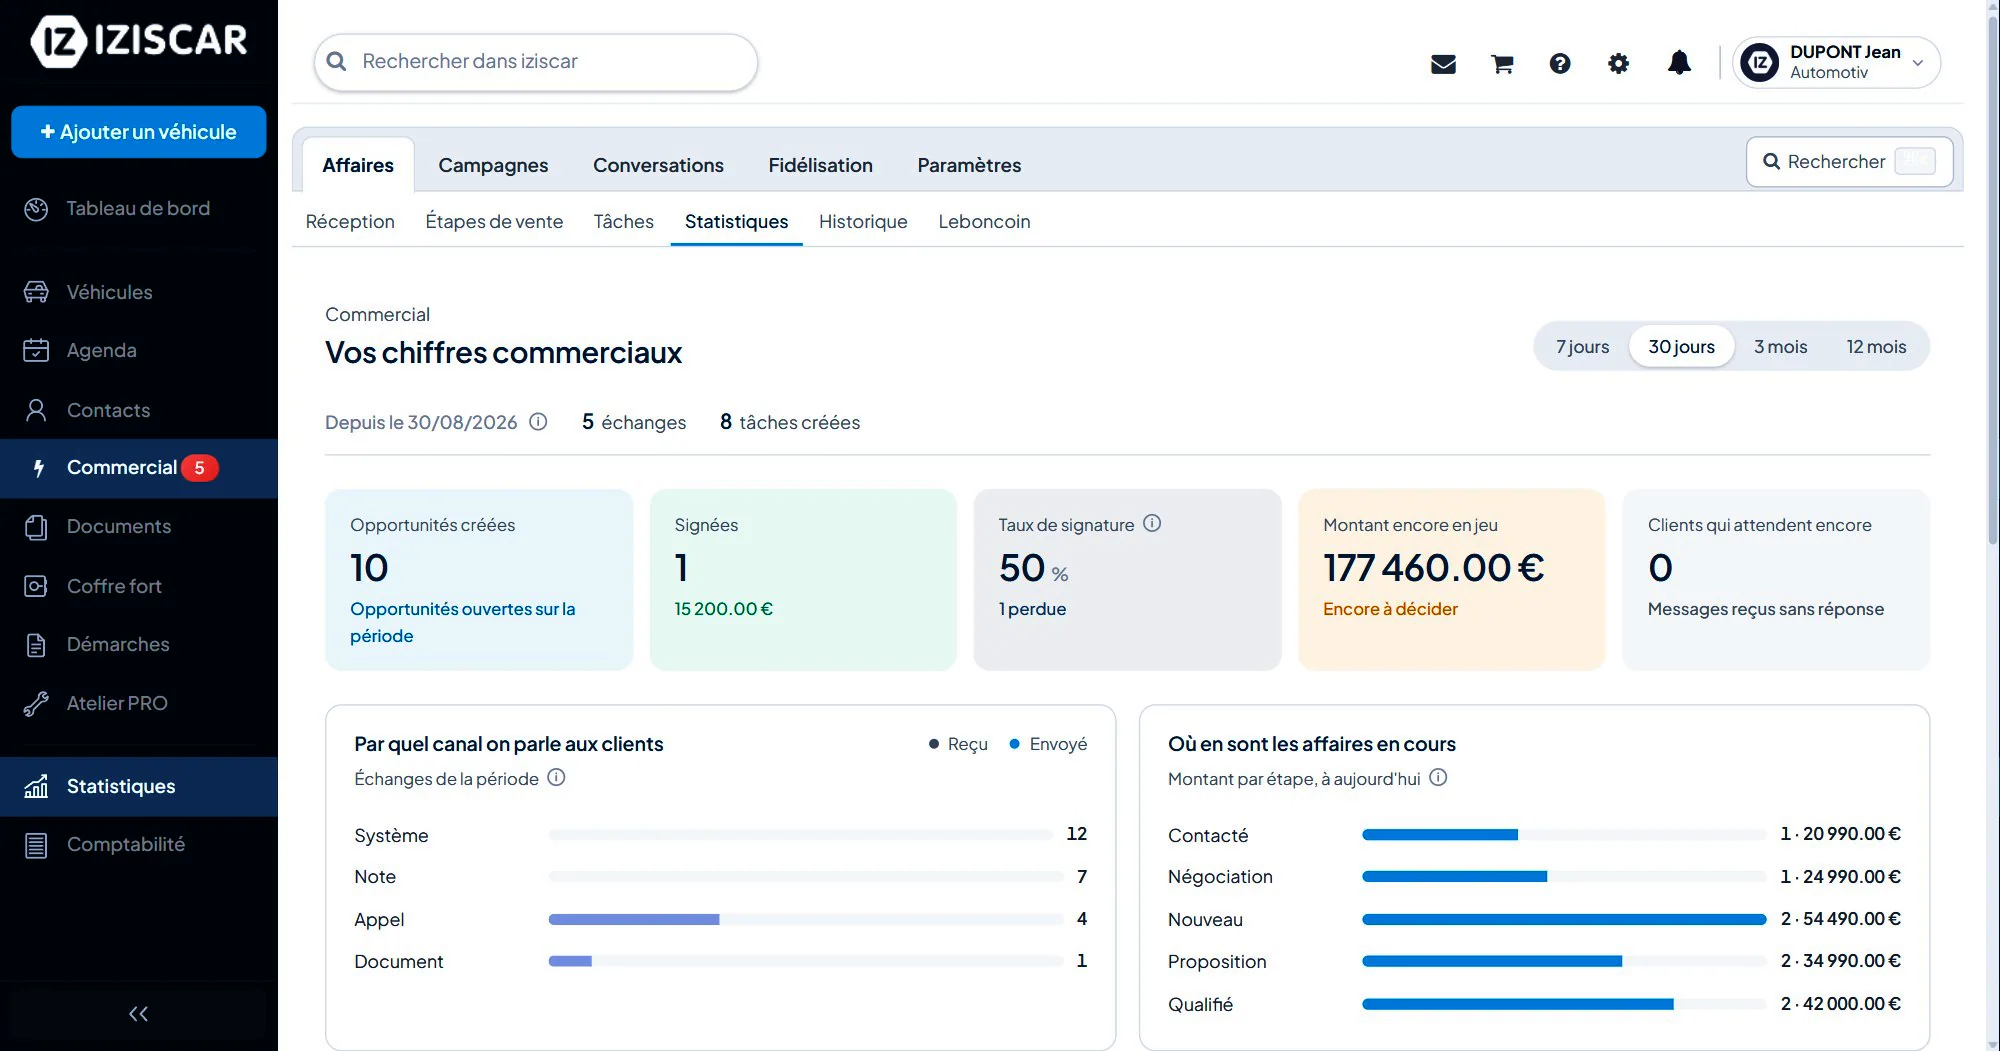Click the info icon beside Montant par étape

[1438, 777]
